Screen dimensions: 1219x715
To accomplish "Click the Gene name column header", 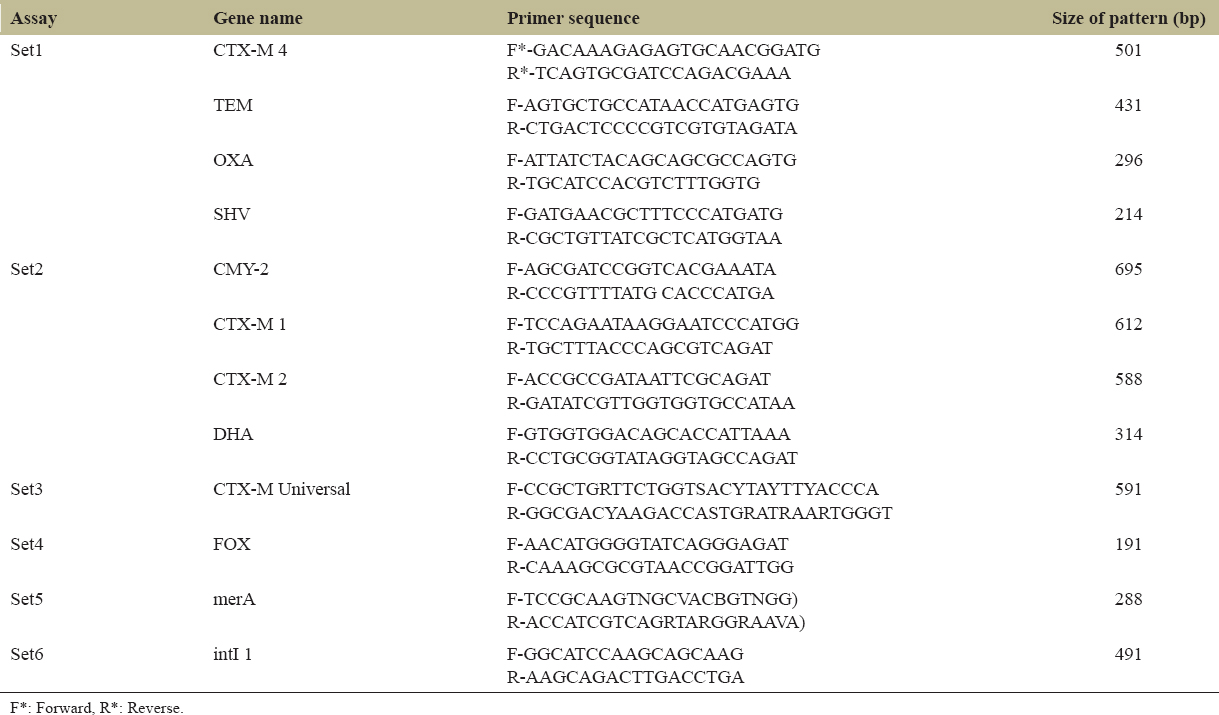I will (x=258, y=19).
